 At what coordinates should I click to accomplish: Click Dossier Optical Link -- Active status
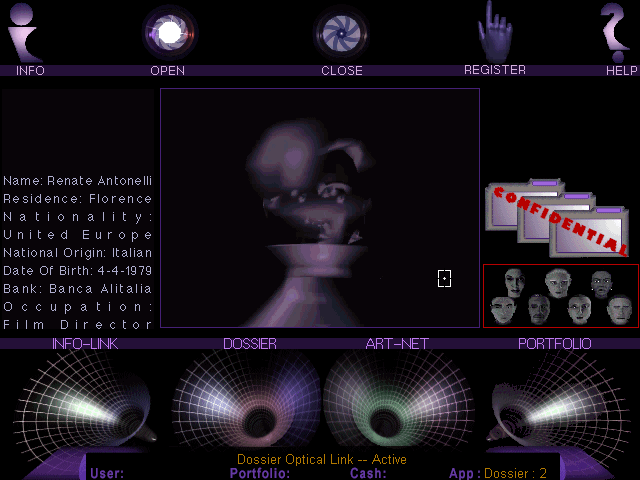pos(322,460)
